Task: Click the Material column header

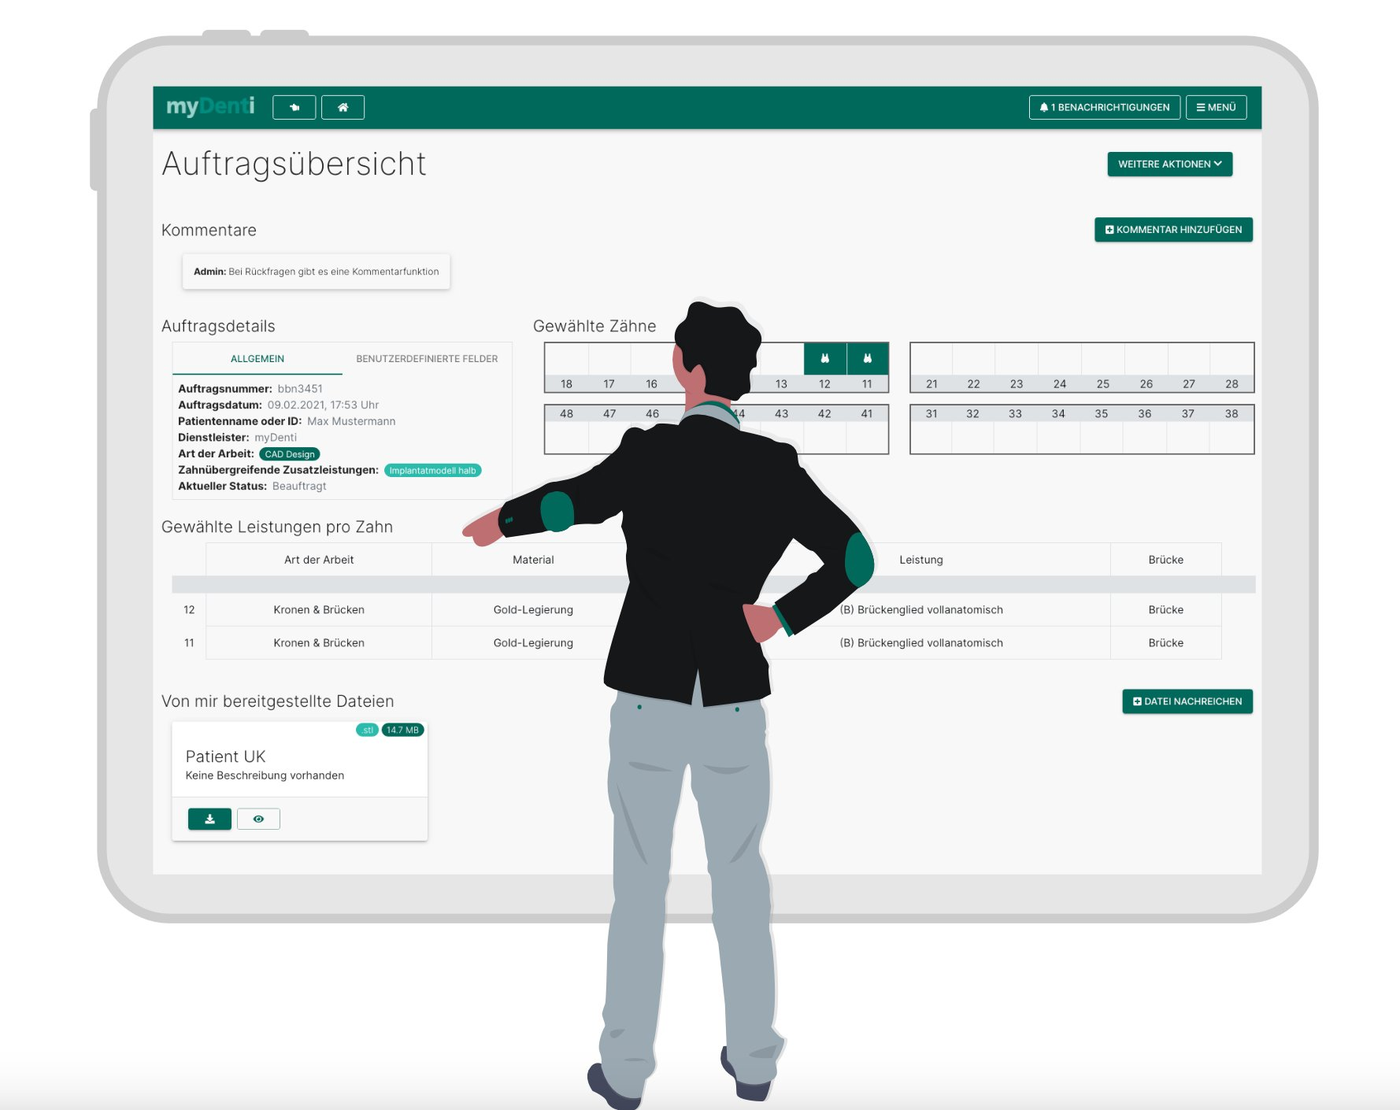Action: pyautogui.click(x=533, y=560)
